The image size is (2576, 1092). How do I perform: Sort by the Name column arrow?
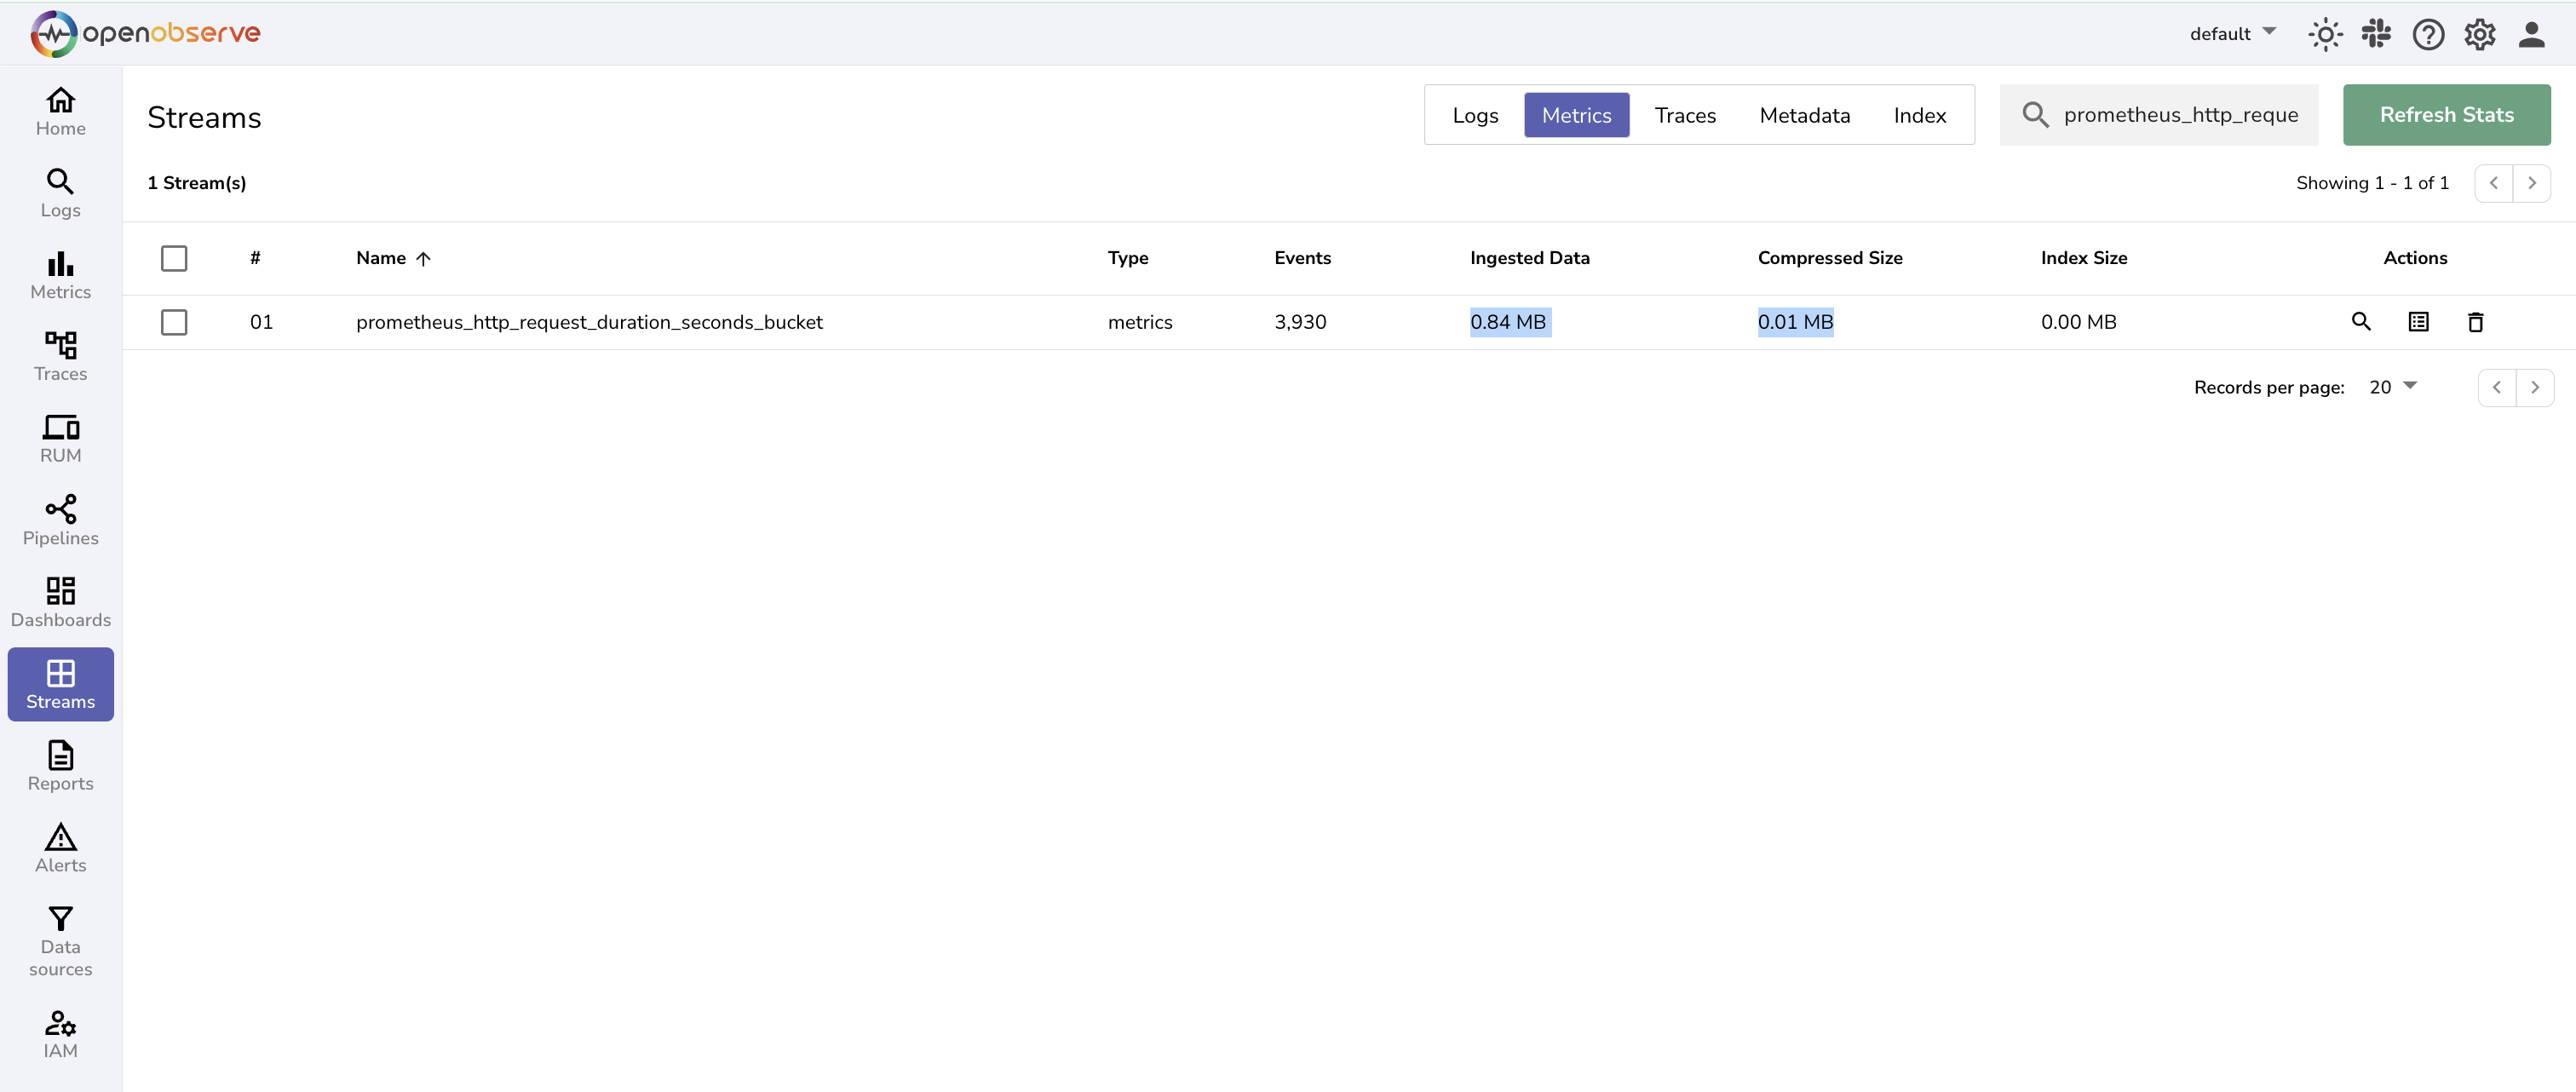click(423, 258)
